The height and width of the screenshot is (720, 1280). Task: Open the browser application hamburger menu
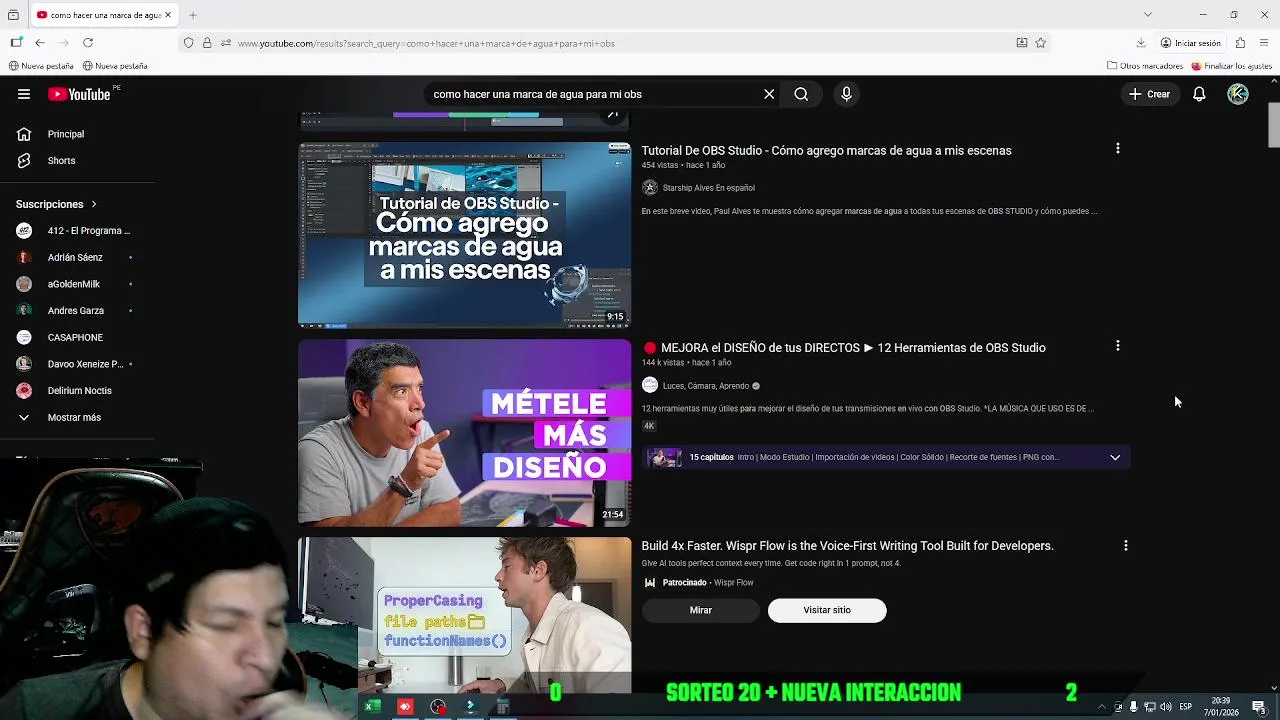1265,43
